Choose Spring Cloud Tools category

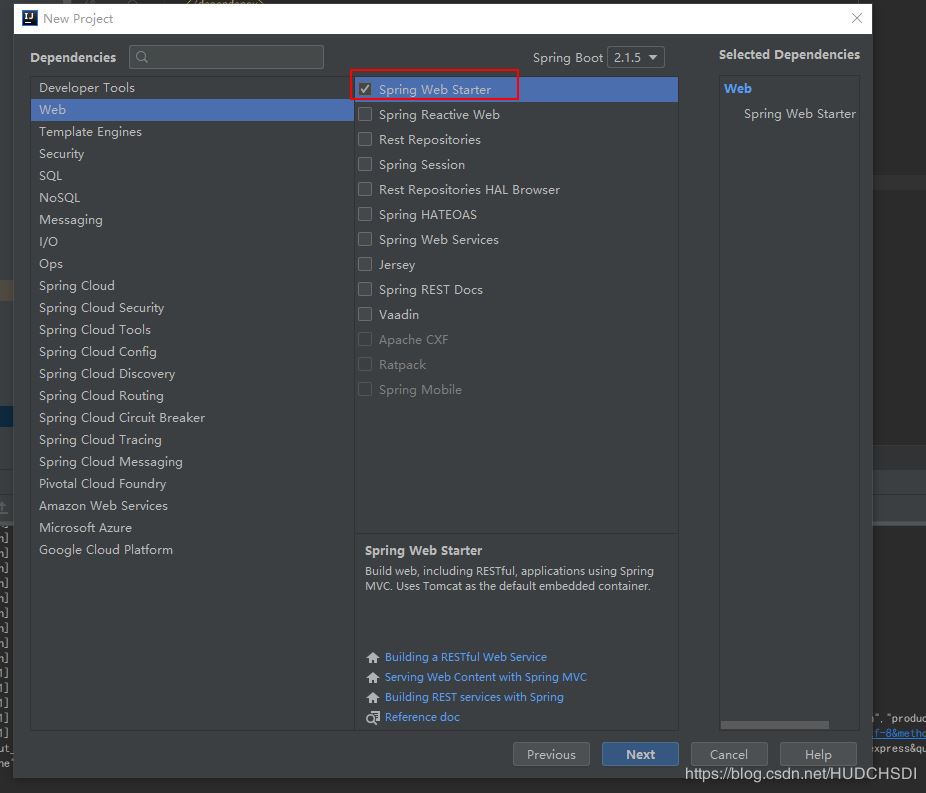point(192,329)
